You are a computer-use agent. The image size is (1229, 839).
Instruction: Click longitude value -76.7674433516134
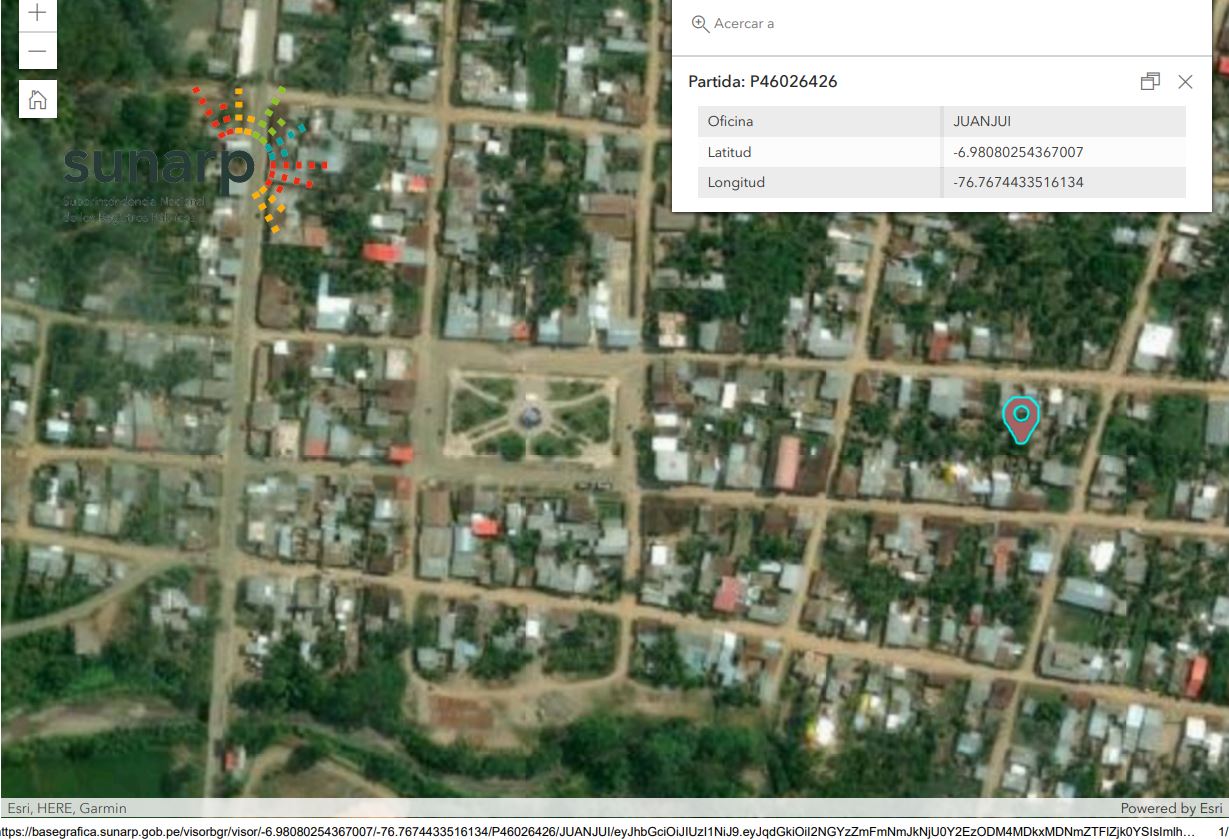tap(1018, 183)
